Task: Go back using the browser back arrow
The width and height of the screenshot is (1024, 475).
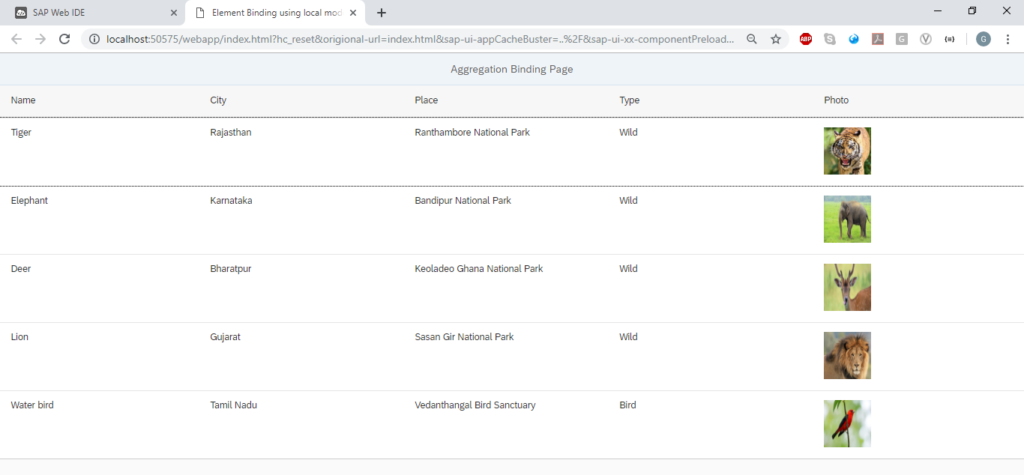Action: coord(16,39)
